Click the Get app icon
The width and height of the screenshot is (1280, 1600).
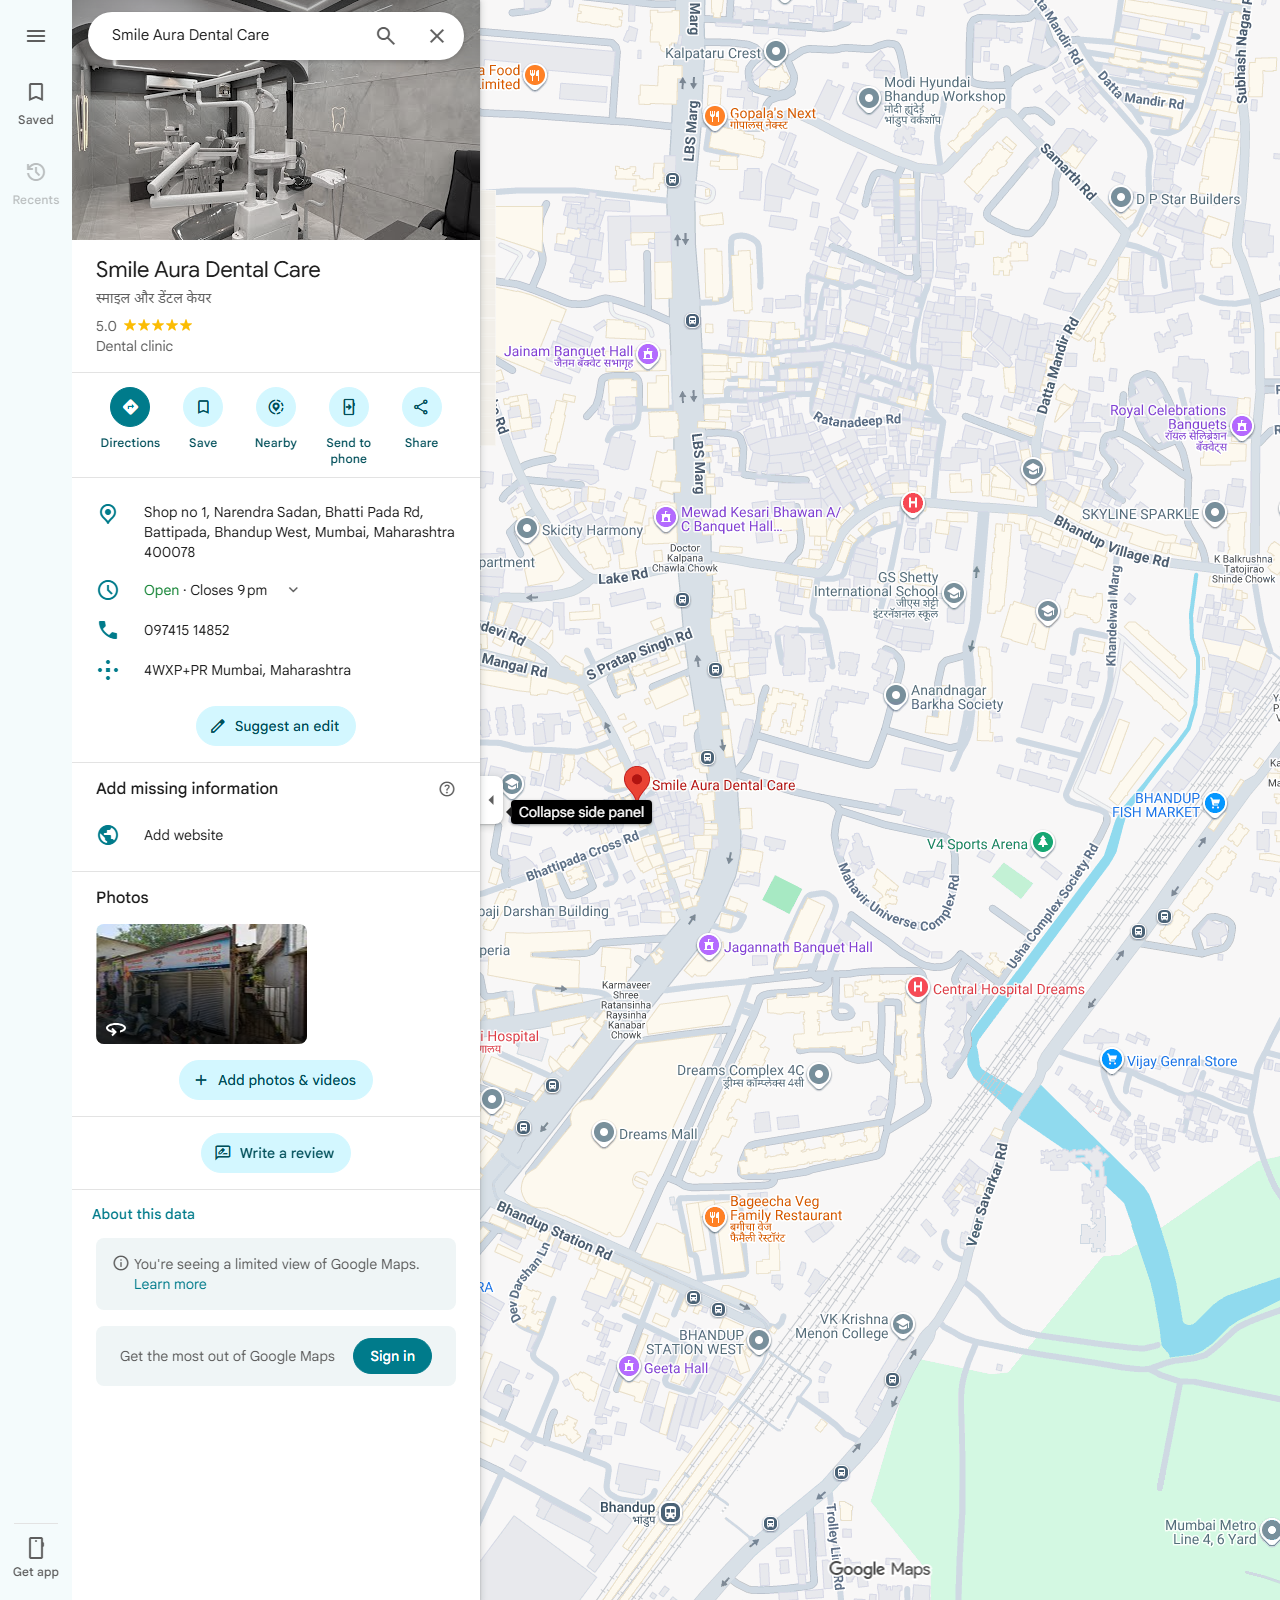pos(36,1557)
